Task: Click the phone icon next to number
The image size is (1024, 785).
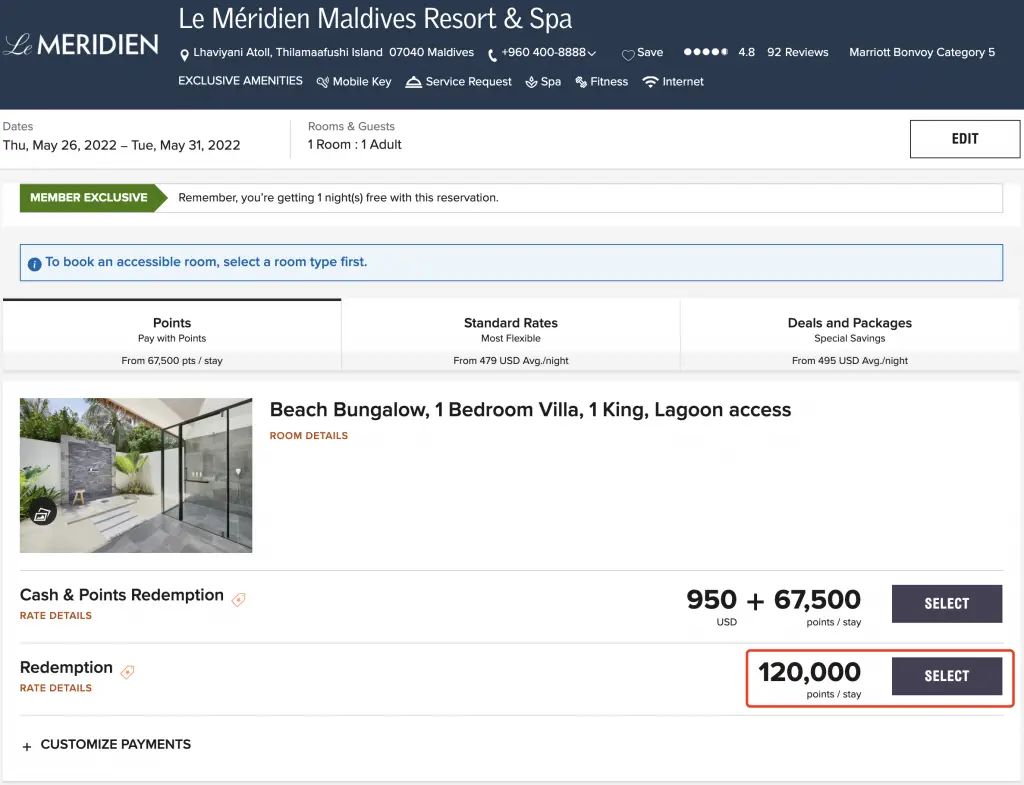Action: coord(493,54)
